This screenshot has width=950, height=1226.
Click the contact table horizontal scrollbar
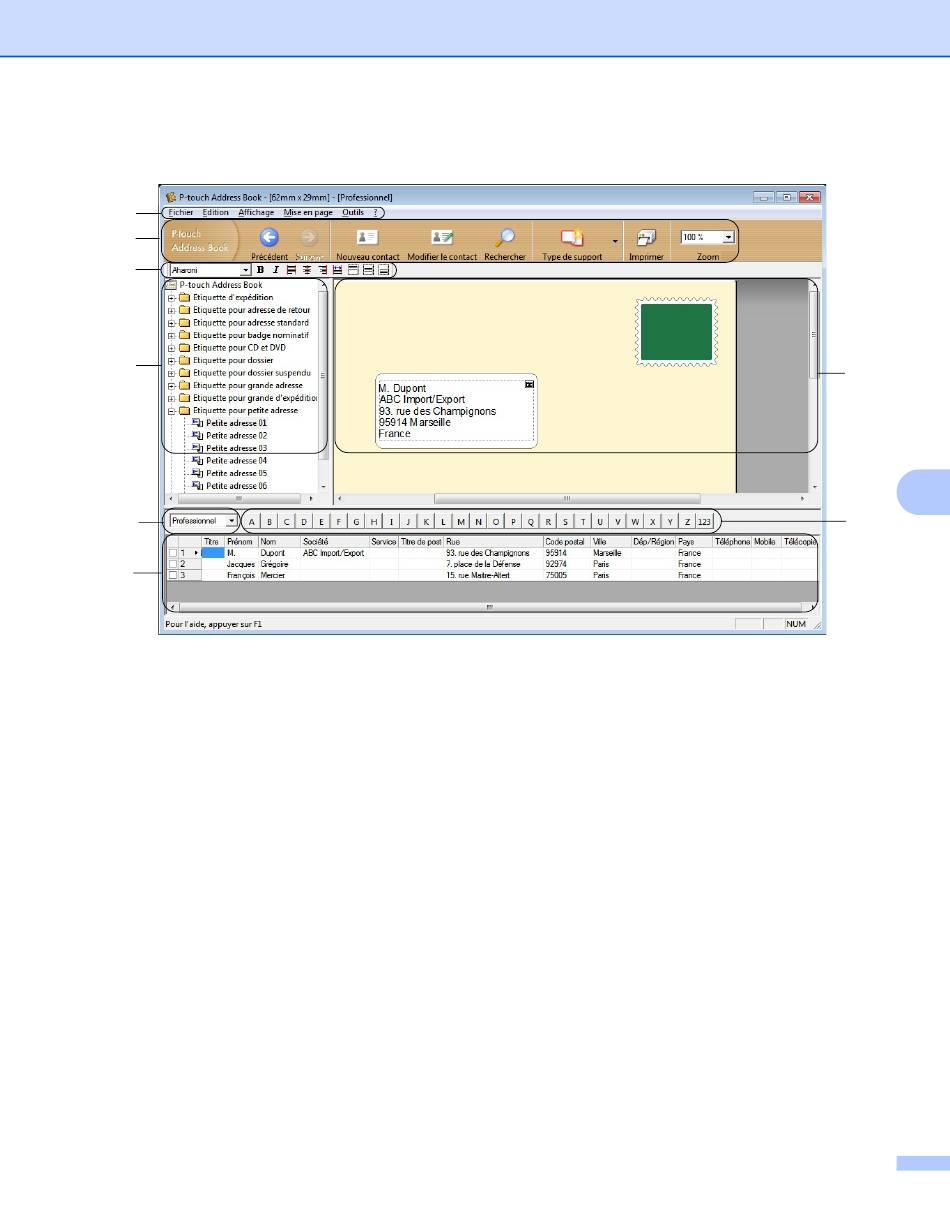coord(490,606)
